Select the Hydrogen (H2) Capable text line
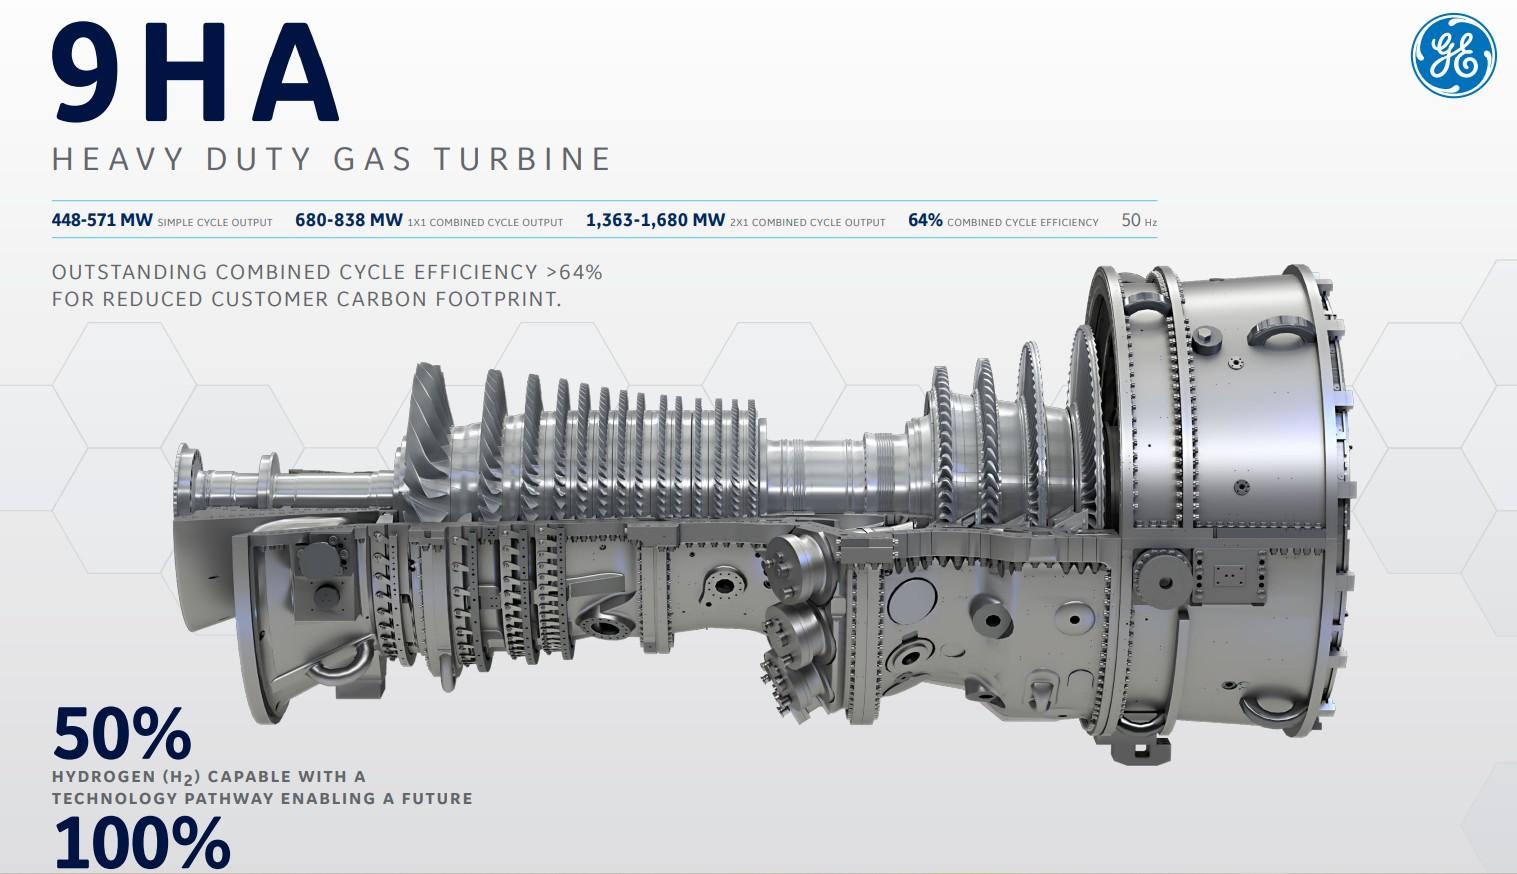This screenshot has width=1517, height=874. 209,777
